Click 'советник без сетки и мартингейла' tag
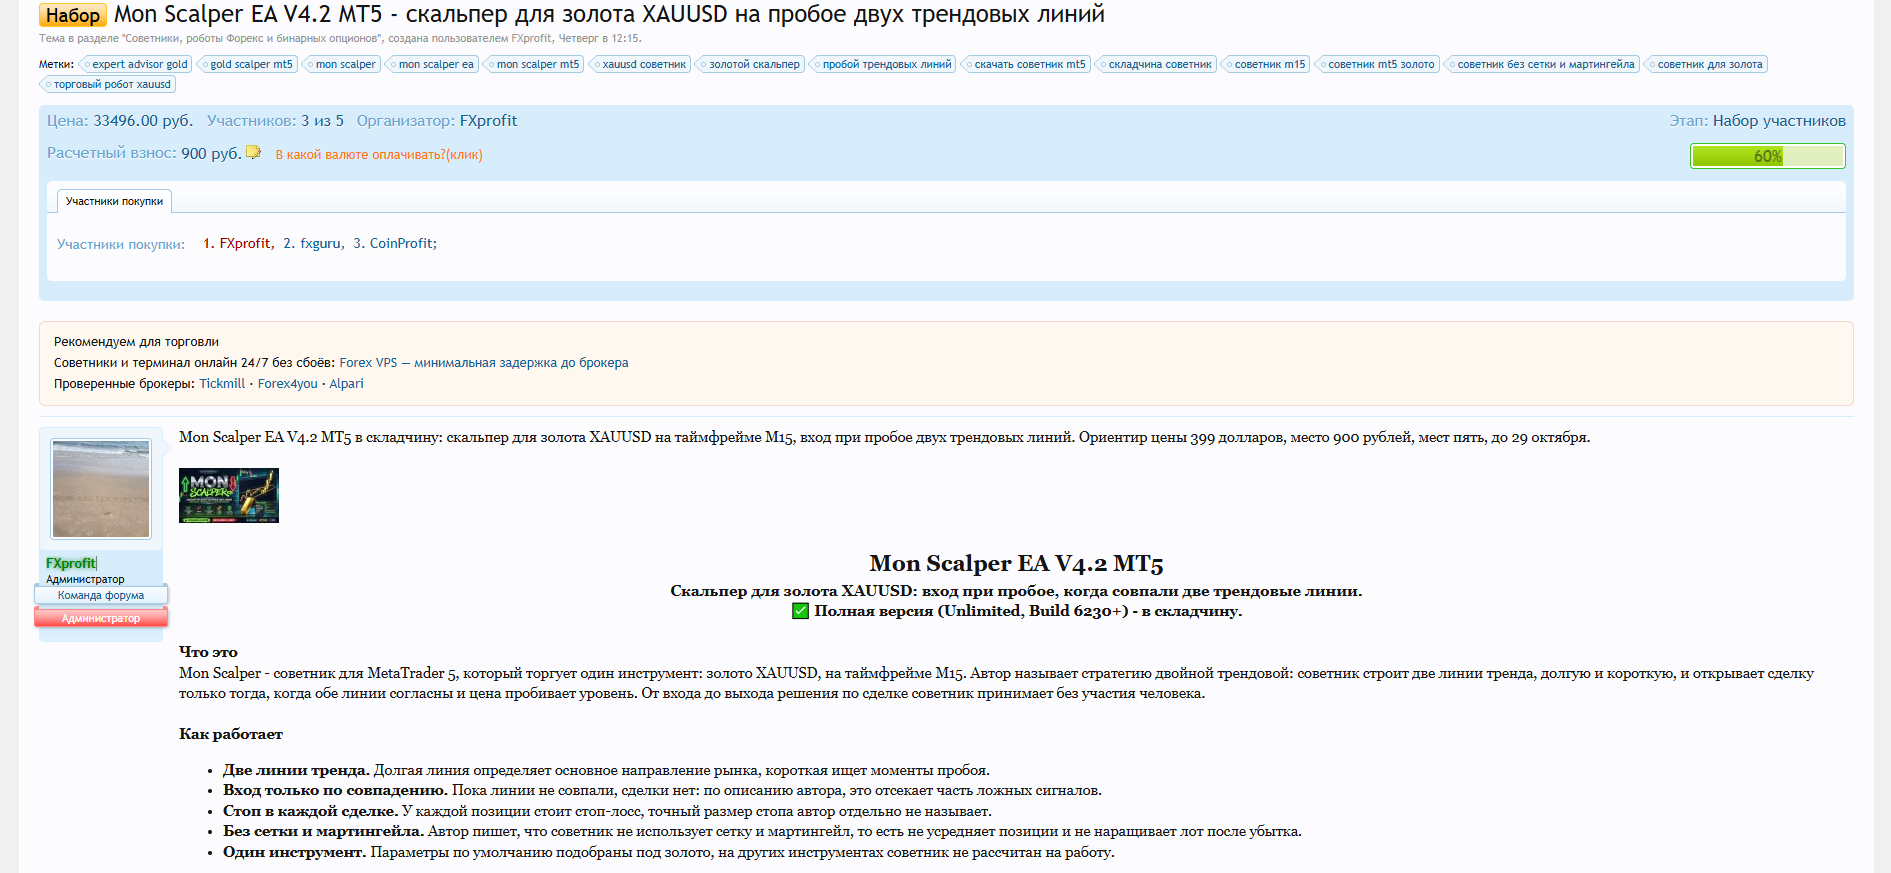1891x873 pixels. 1541,64
